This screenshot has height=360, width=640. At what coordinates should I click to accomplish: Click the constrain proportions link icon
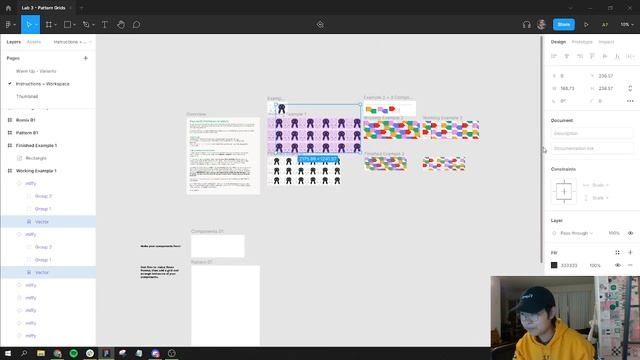630,88
